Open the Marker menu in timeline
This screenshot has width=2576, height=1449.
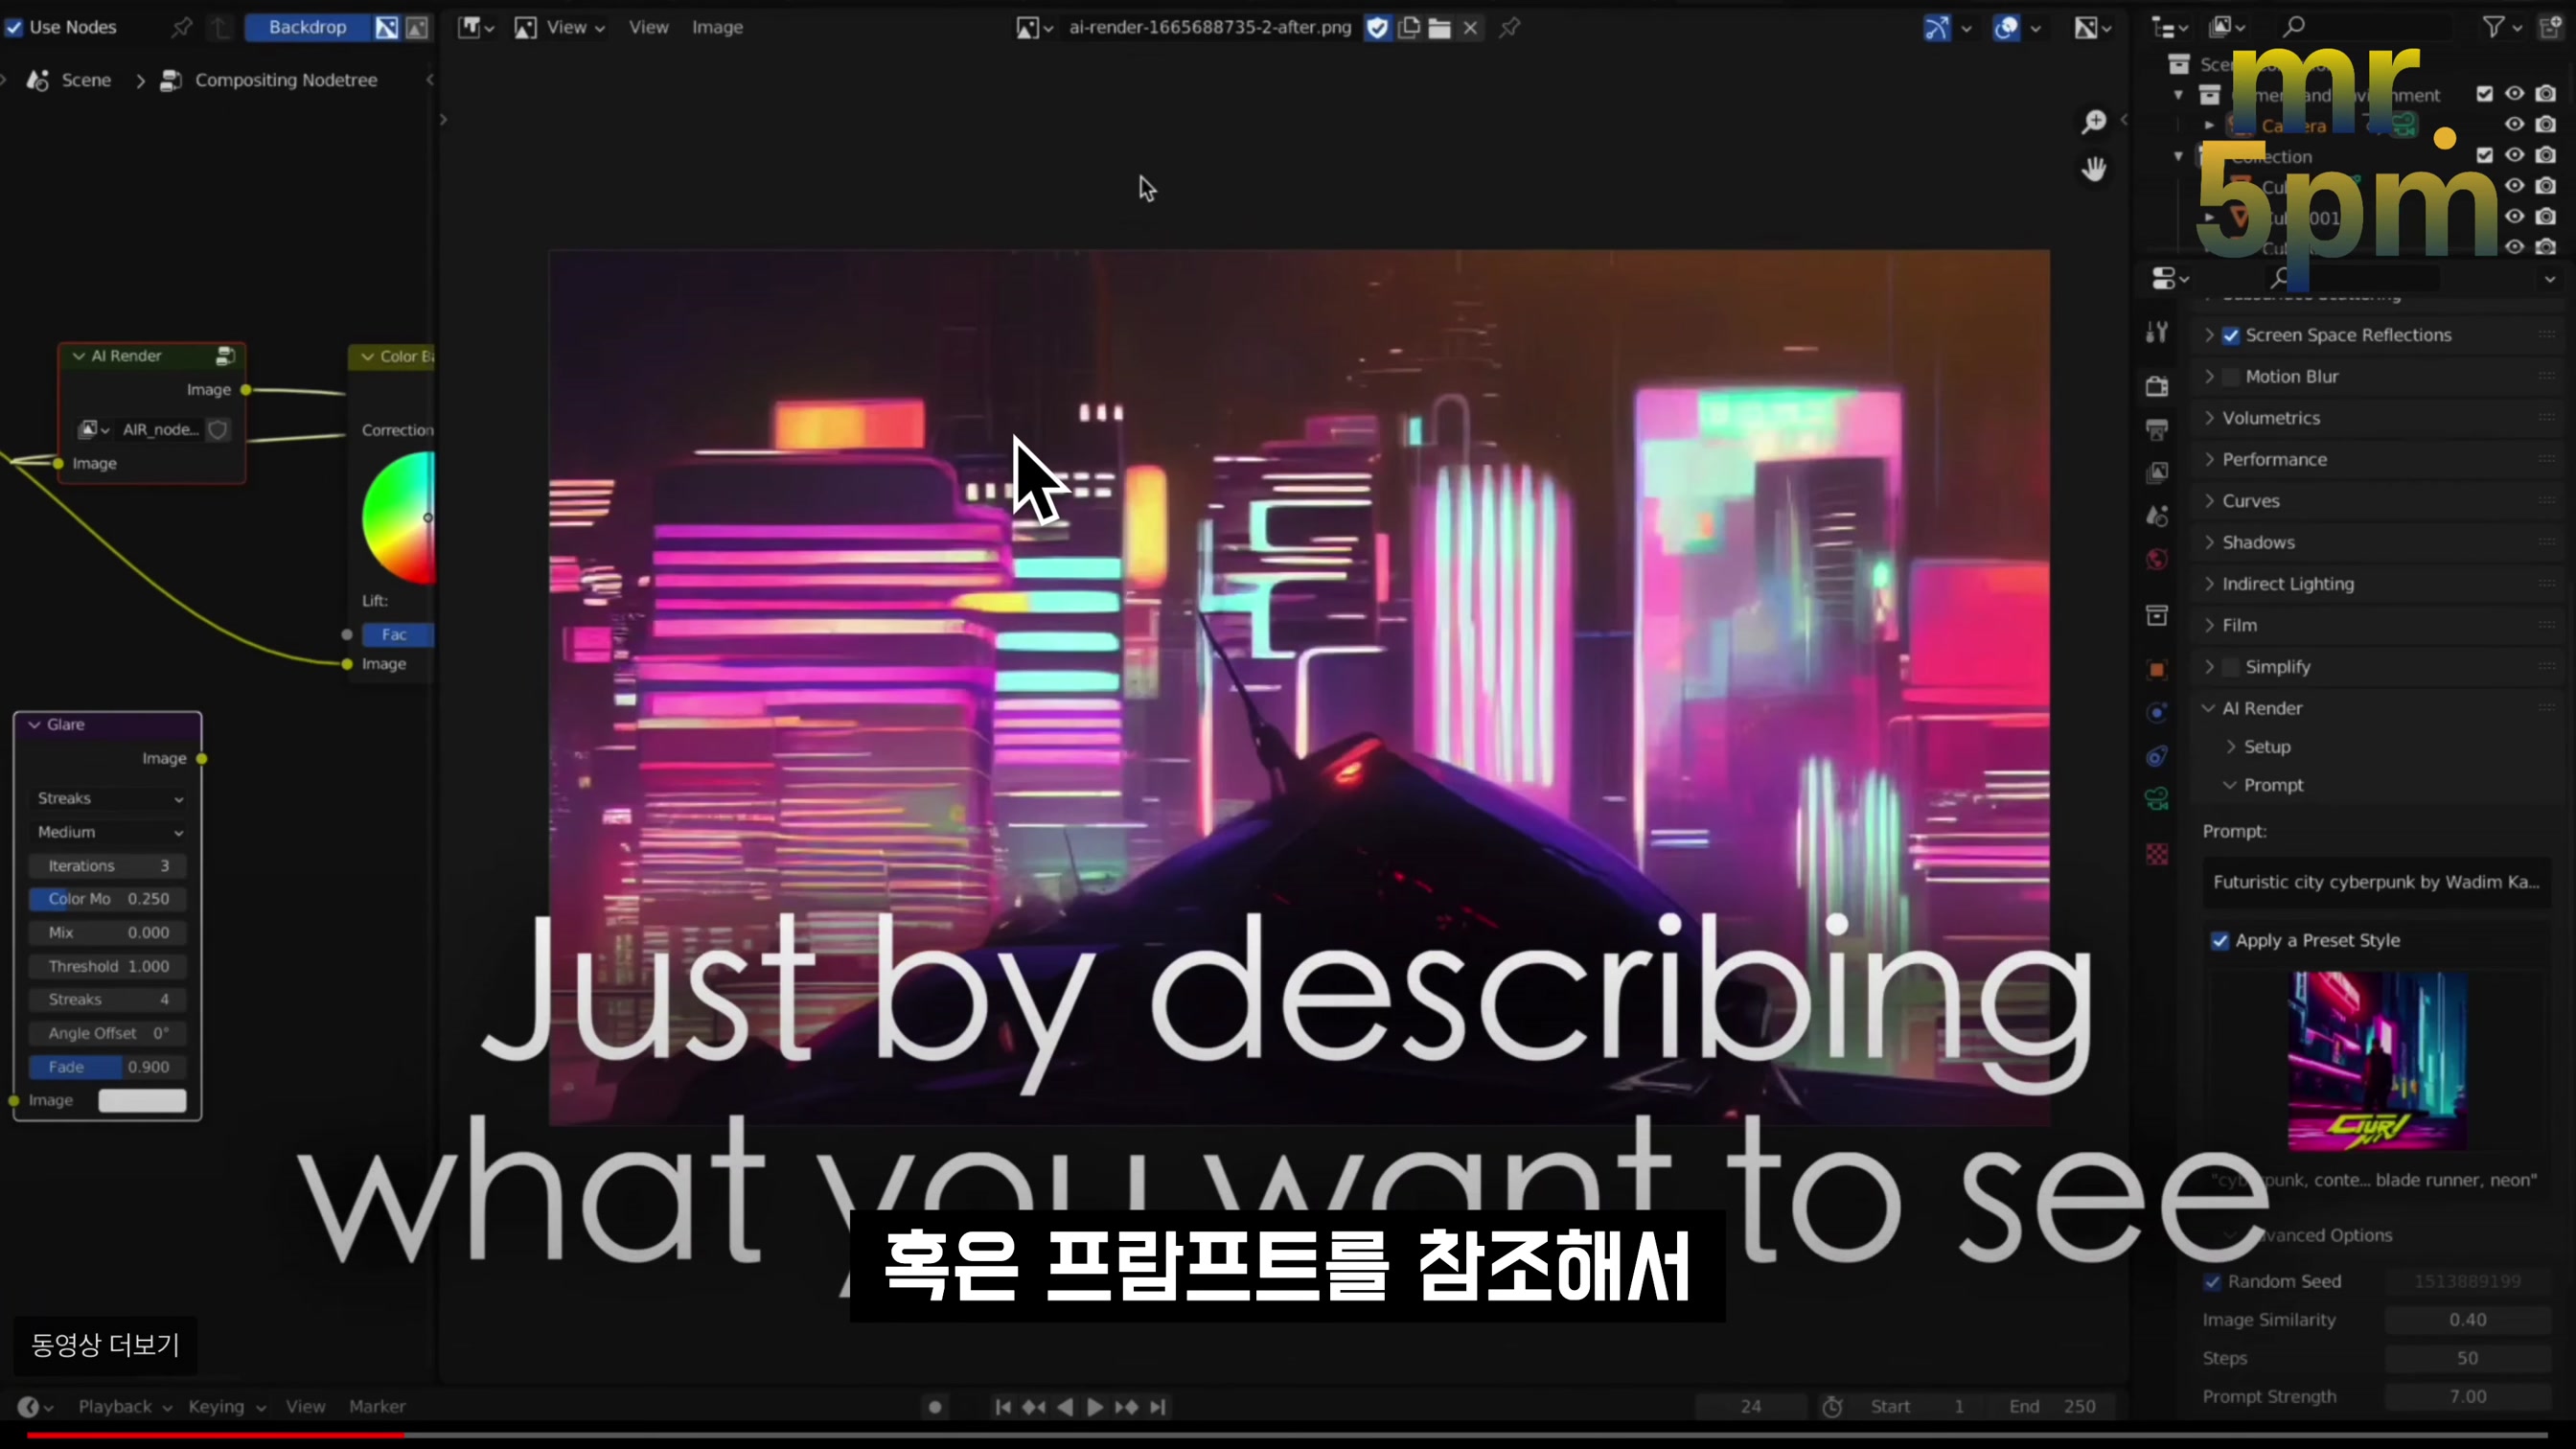[377, 1406]
